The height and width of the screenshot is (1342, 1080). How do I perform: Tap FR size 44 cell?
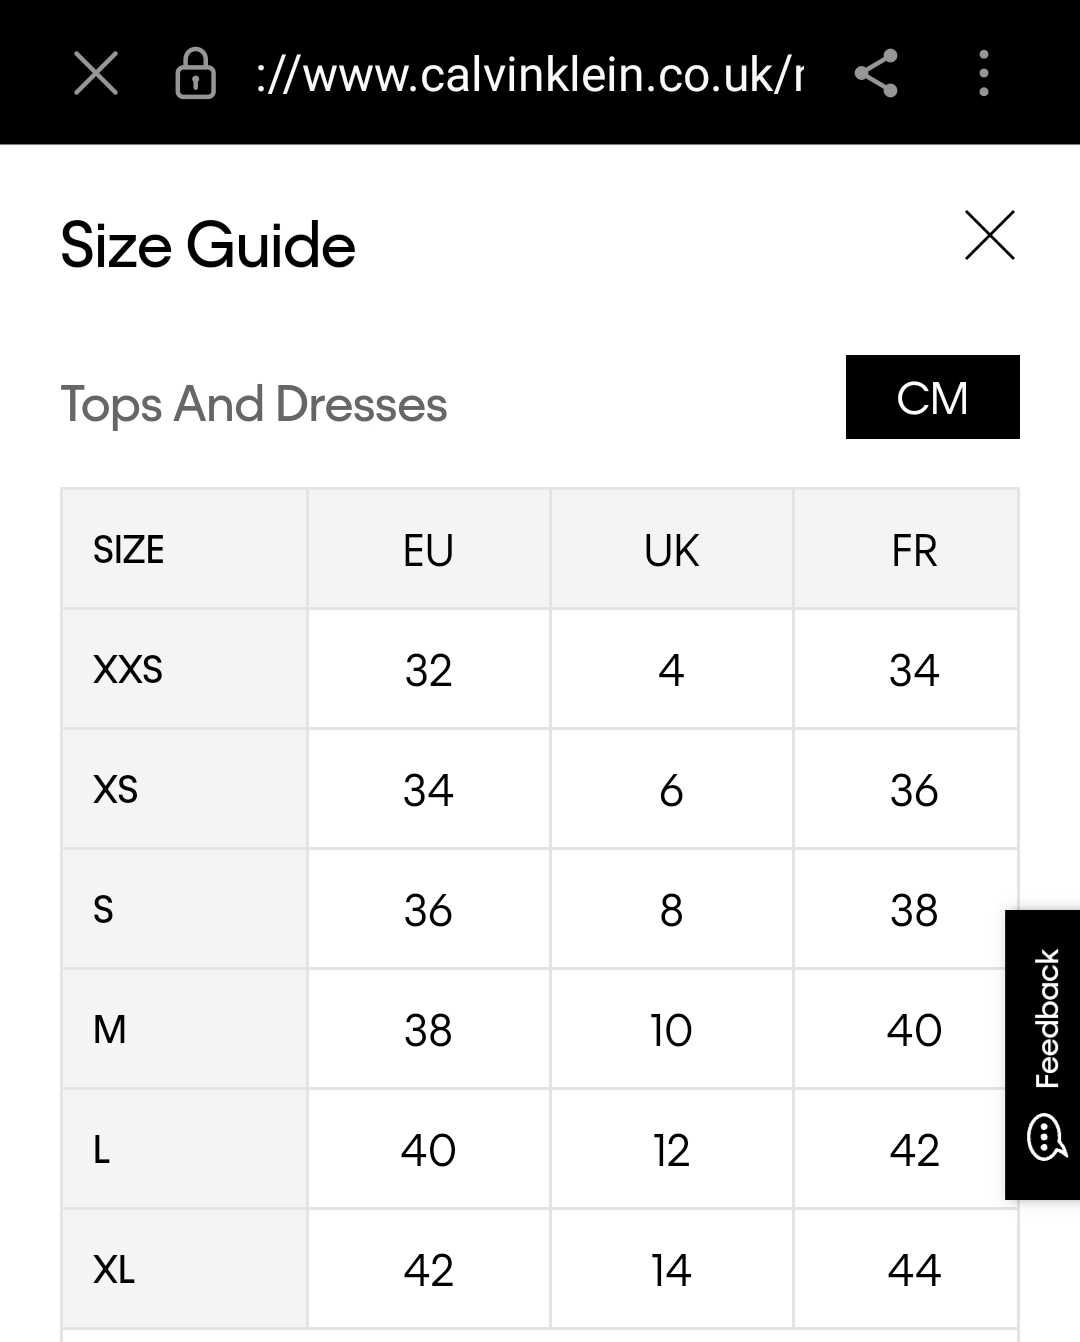914,1270
